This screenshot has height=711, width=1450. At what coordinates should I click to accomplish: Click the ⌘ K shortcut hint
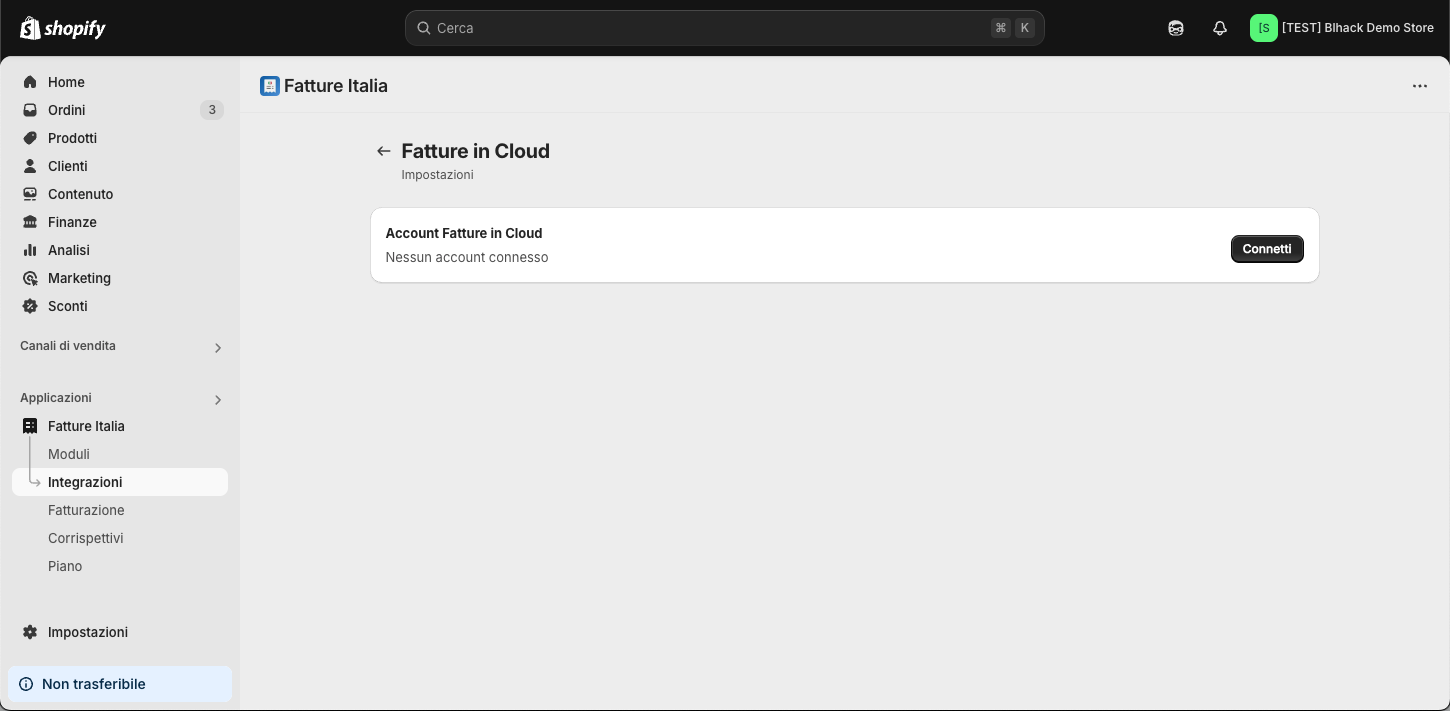click(1012, 28)
